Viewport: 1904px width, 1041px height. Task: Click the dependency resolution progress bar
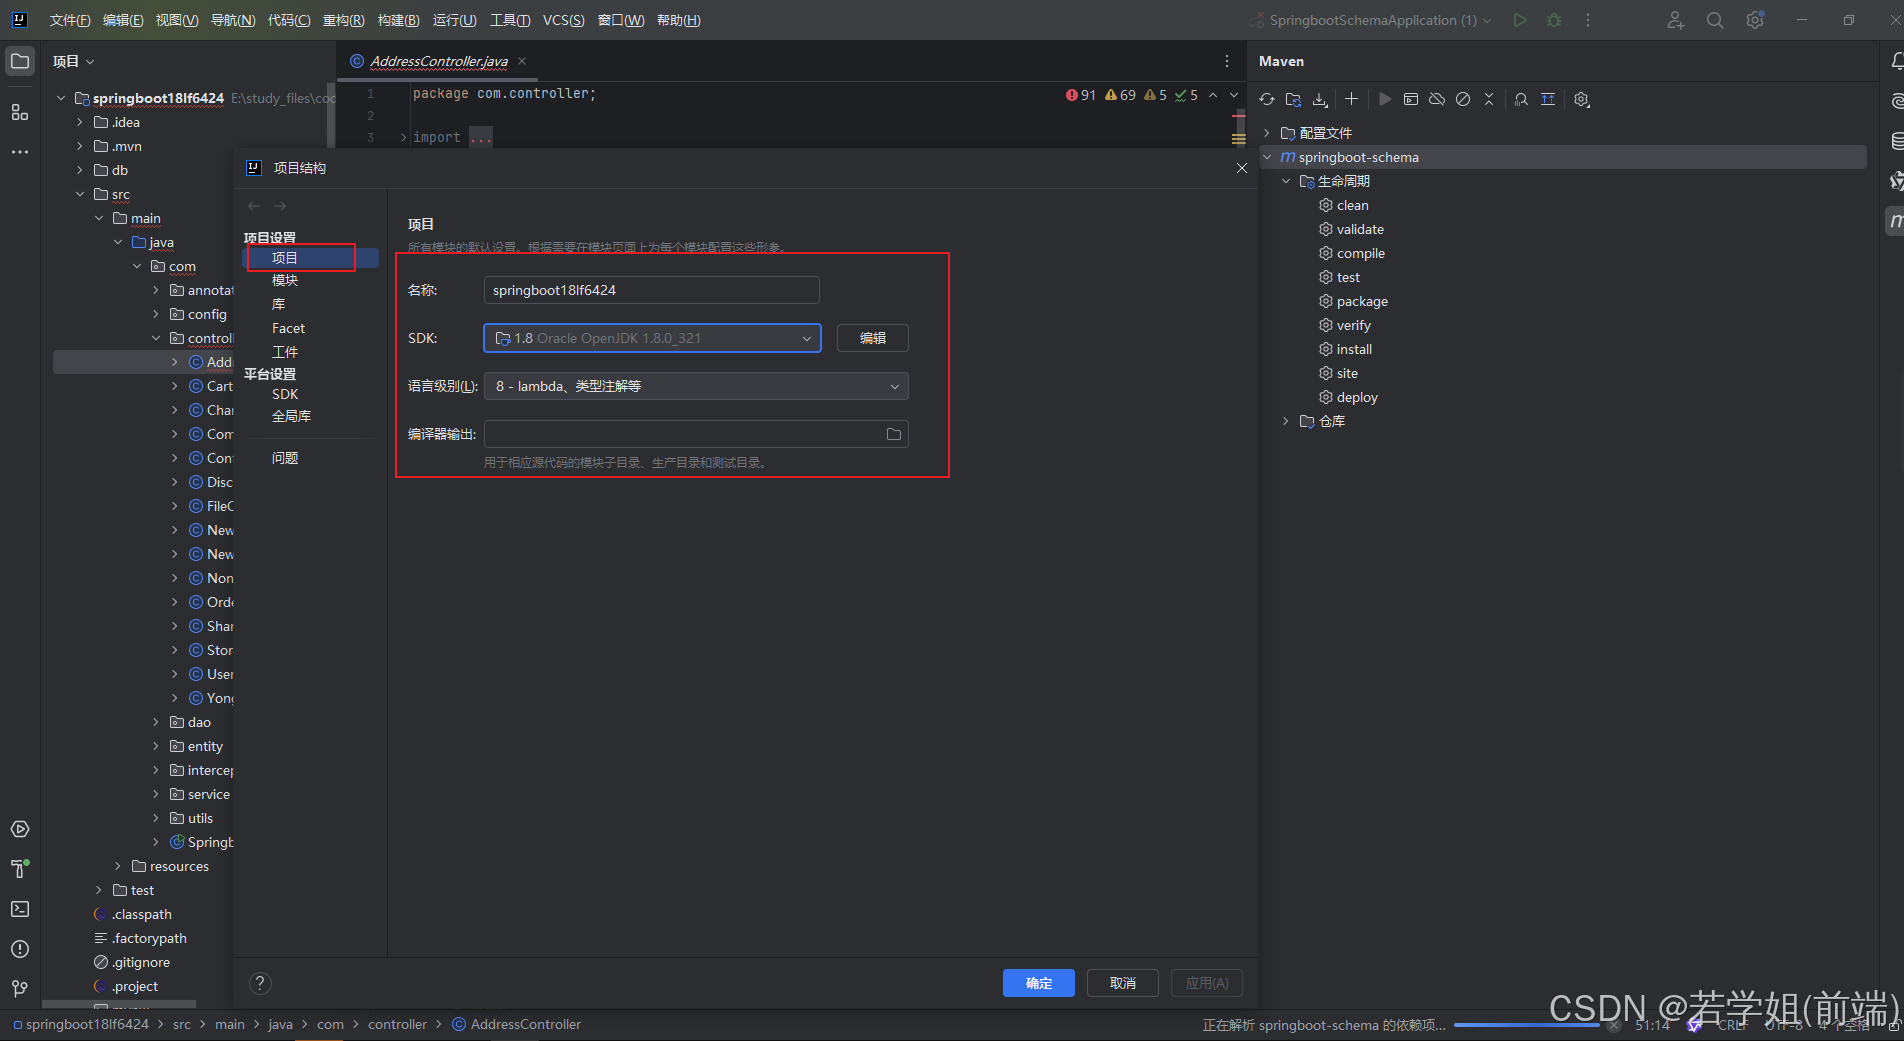(x=1530, y=1024)
